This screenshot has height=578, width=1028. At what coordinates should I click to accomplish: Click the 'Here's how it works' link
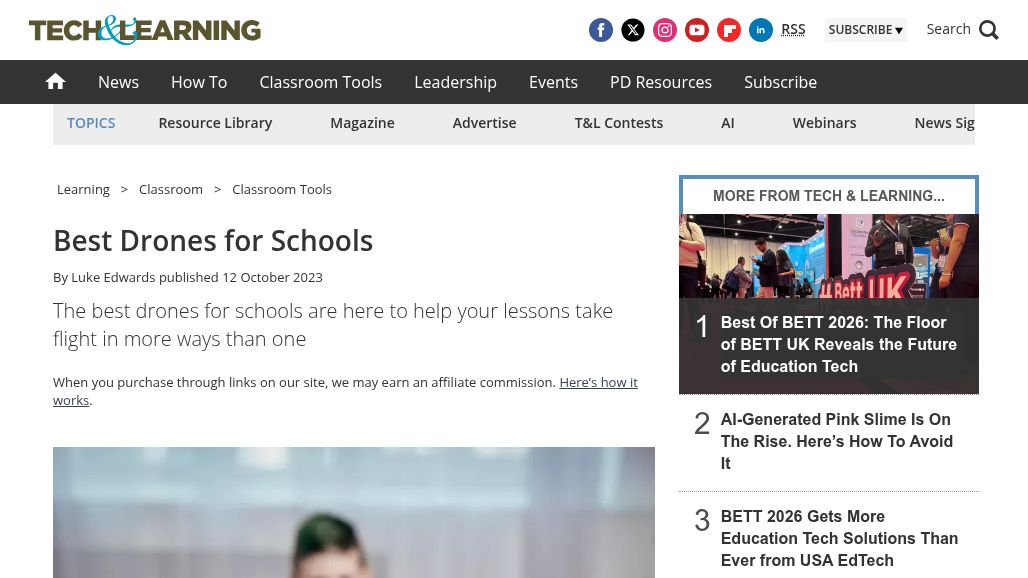[597, 383]
